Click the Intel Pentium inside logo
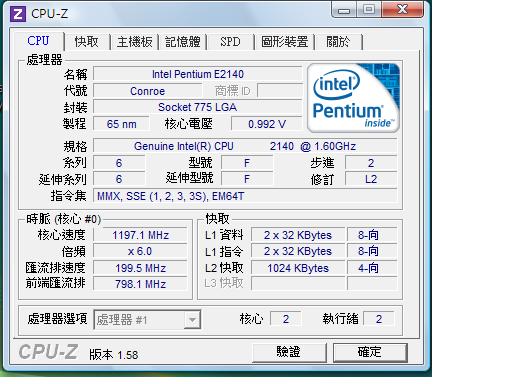The image size is (512, 384). pos(353,98)
